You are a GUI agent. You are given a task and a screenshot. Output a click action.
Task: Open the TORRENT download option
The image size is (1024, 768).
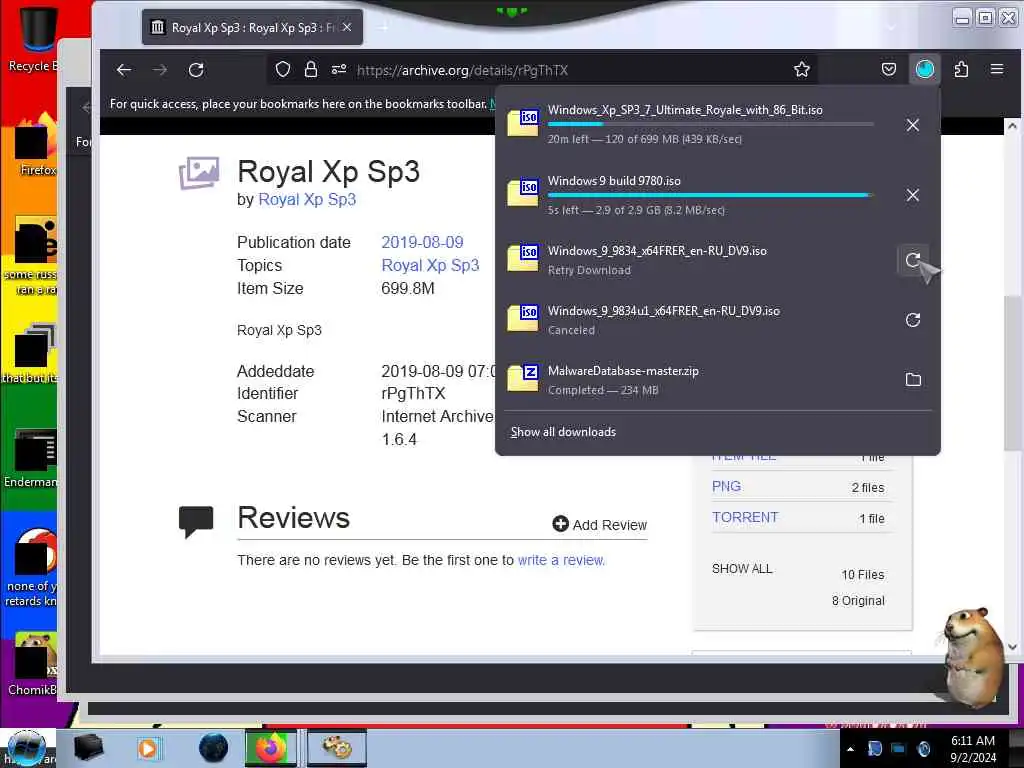(x=744, y=517)
